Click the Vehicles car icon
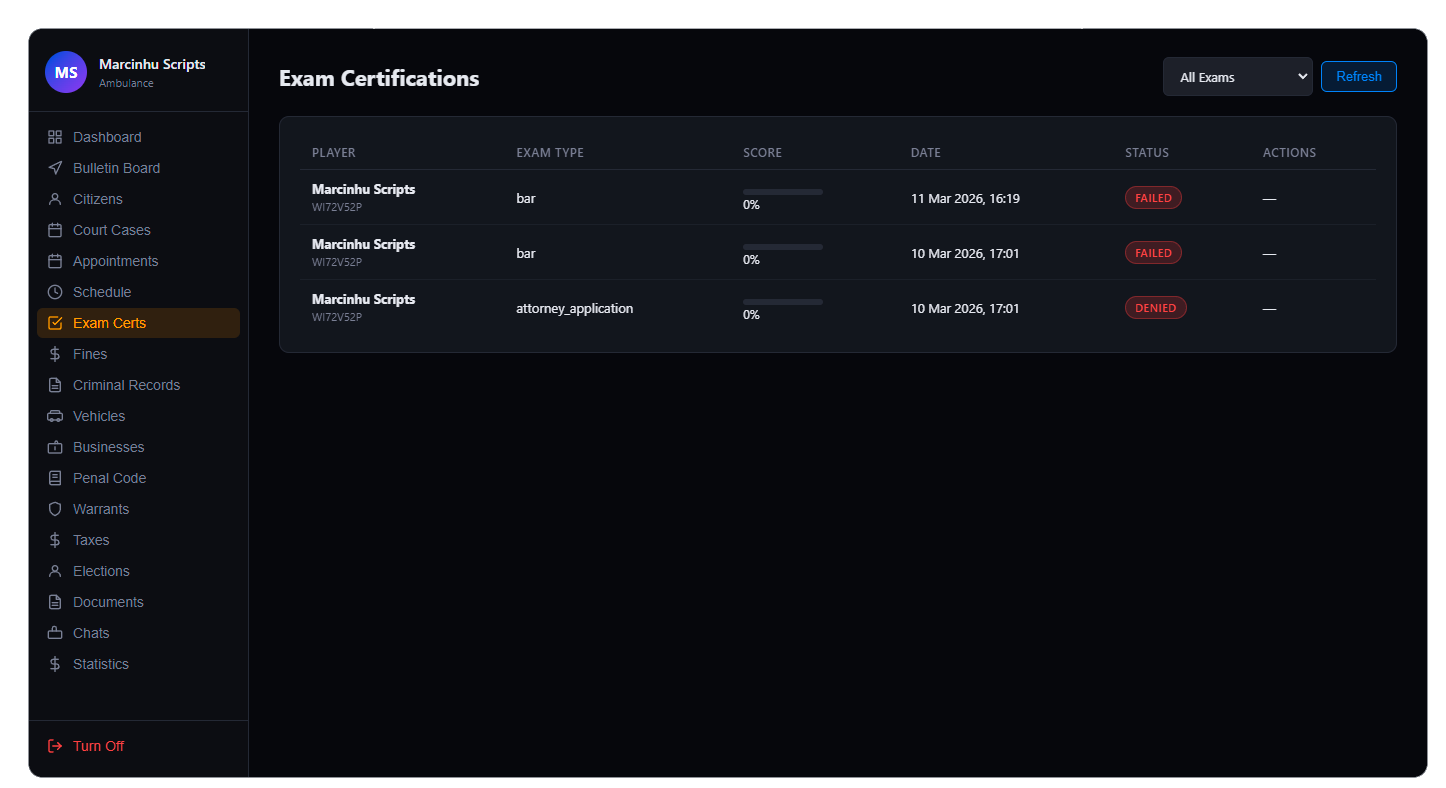This screenshot has height=788, width=1446. coord(55,416)
